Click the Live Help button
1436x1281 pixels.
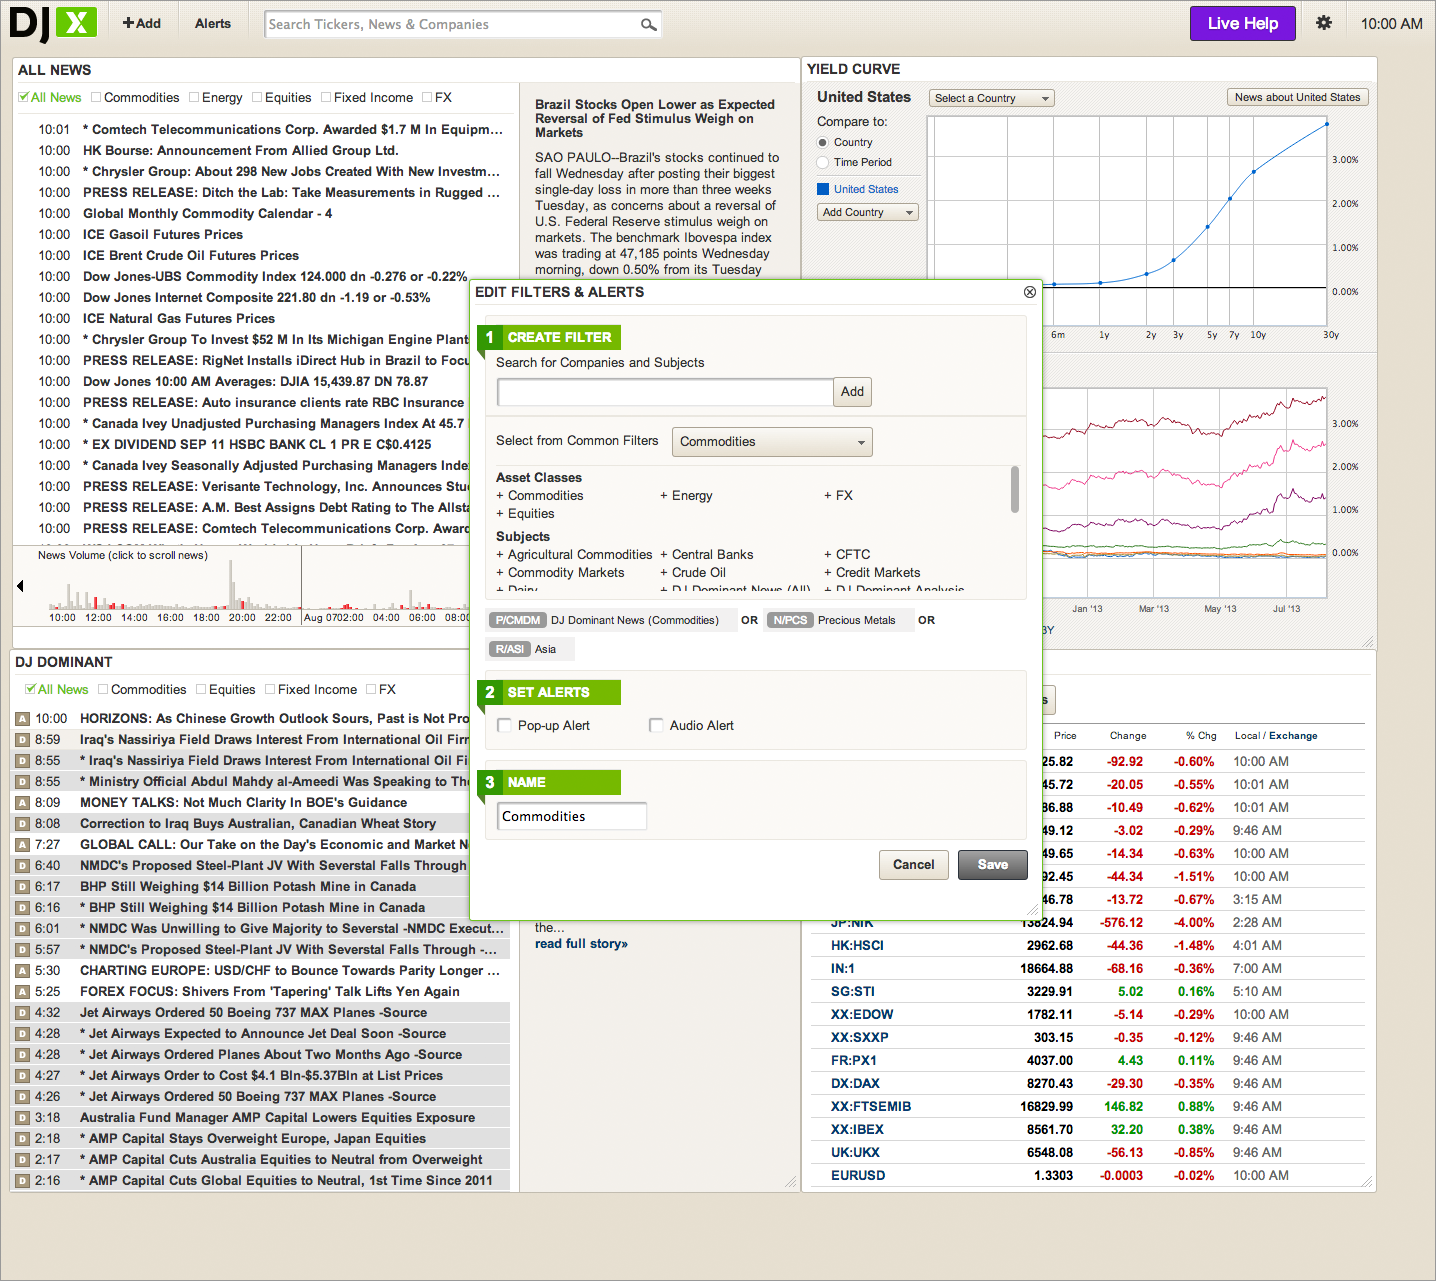coord(1243,23)
